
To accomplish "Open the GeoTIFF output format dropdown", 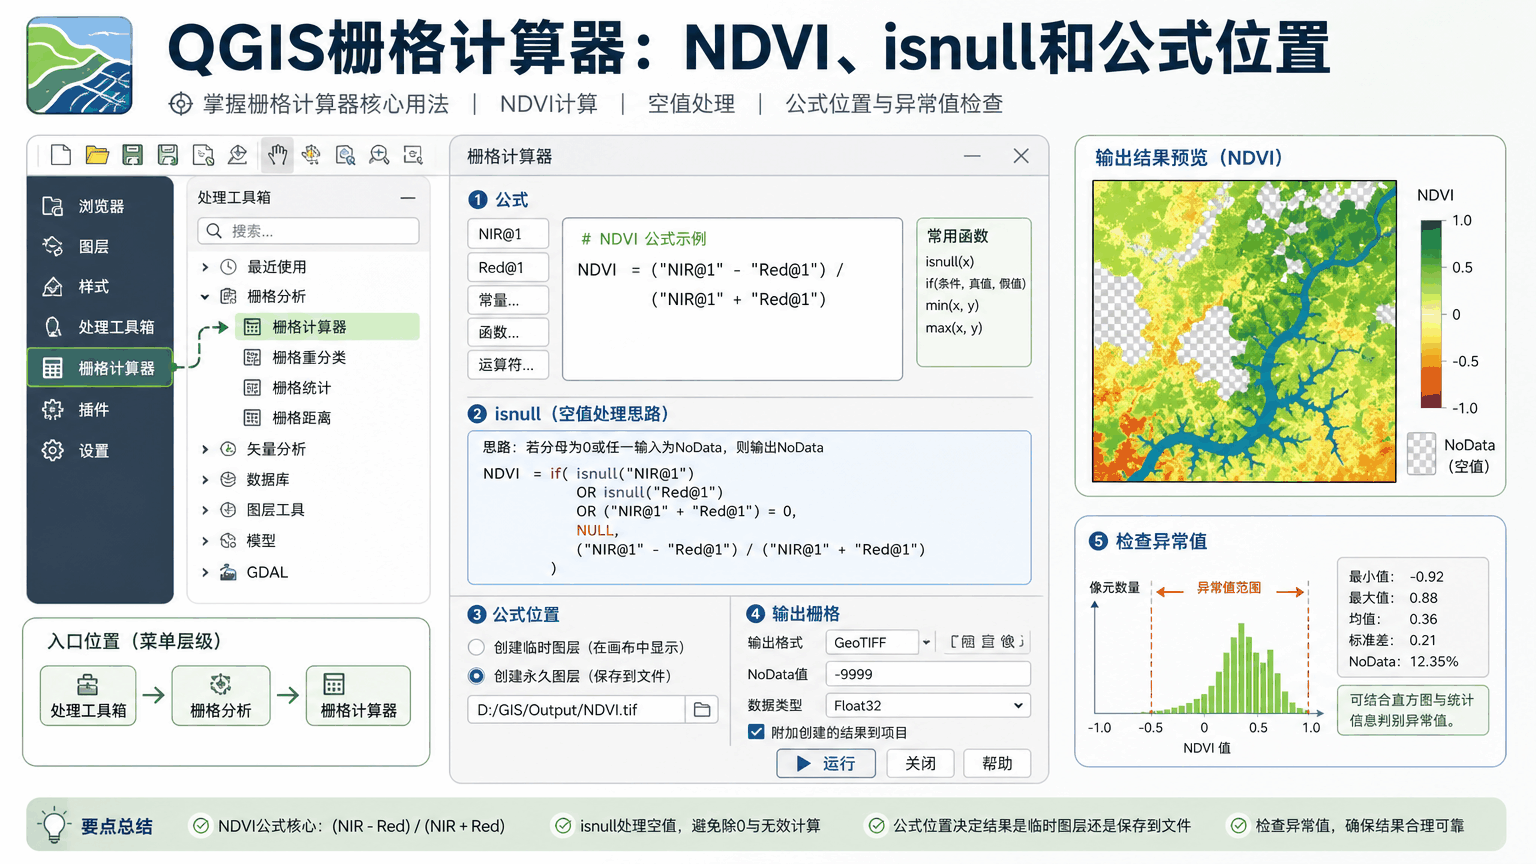I will click(879, 642).
